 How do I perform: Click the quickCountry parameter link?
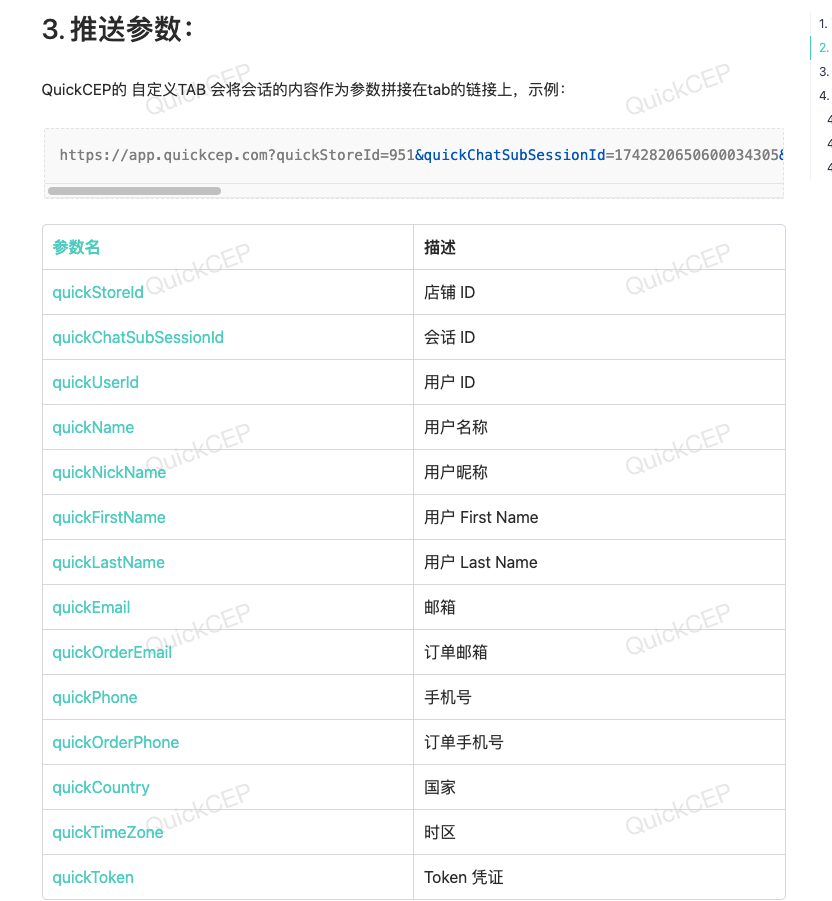101,787
